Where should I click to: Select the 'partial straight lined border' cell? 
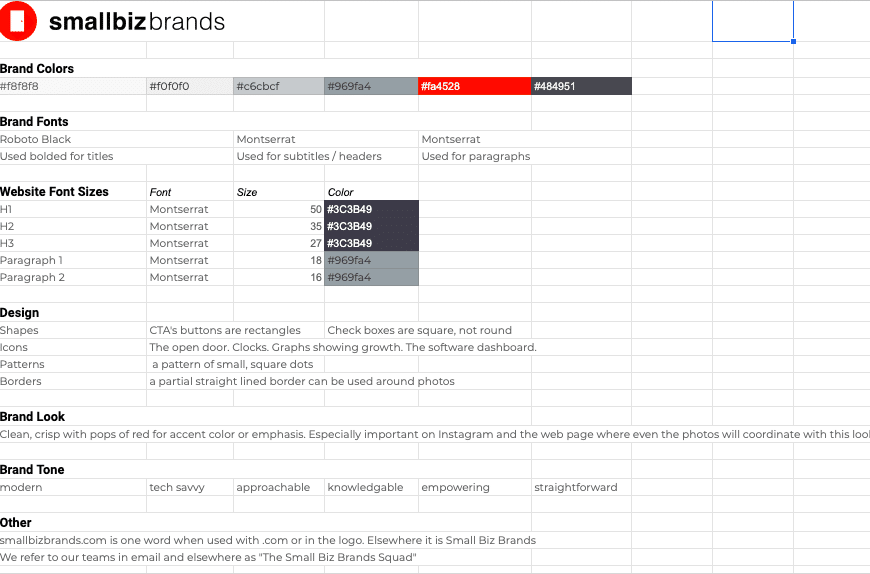coord(302,381)
